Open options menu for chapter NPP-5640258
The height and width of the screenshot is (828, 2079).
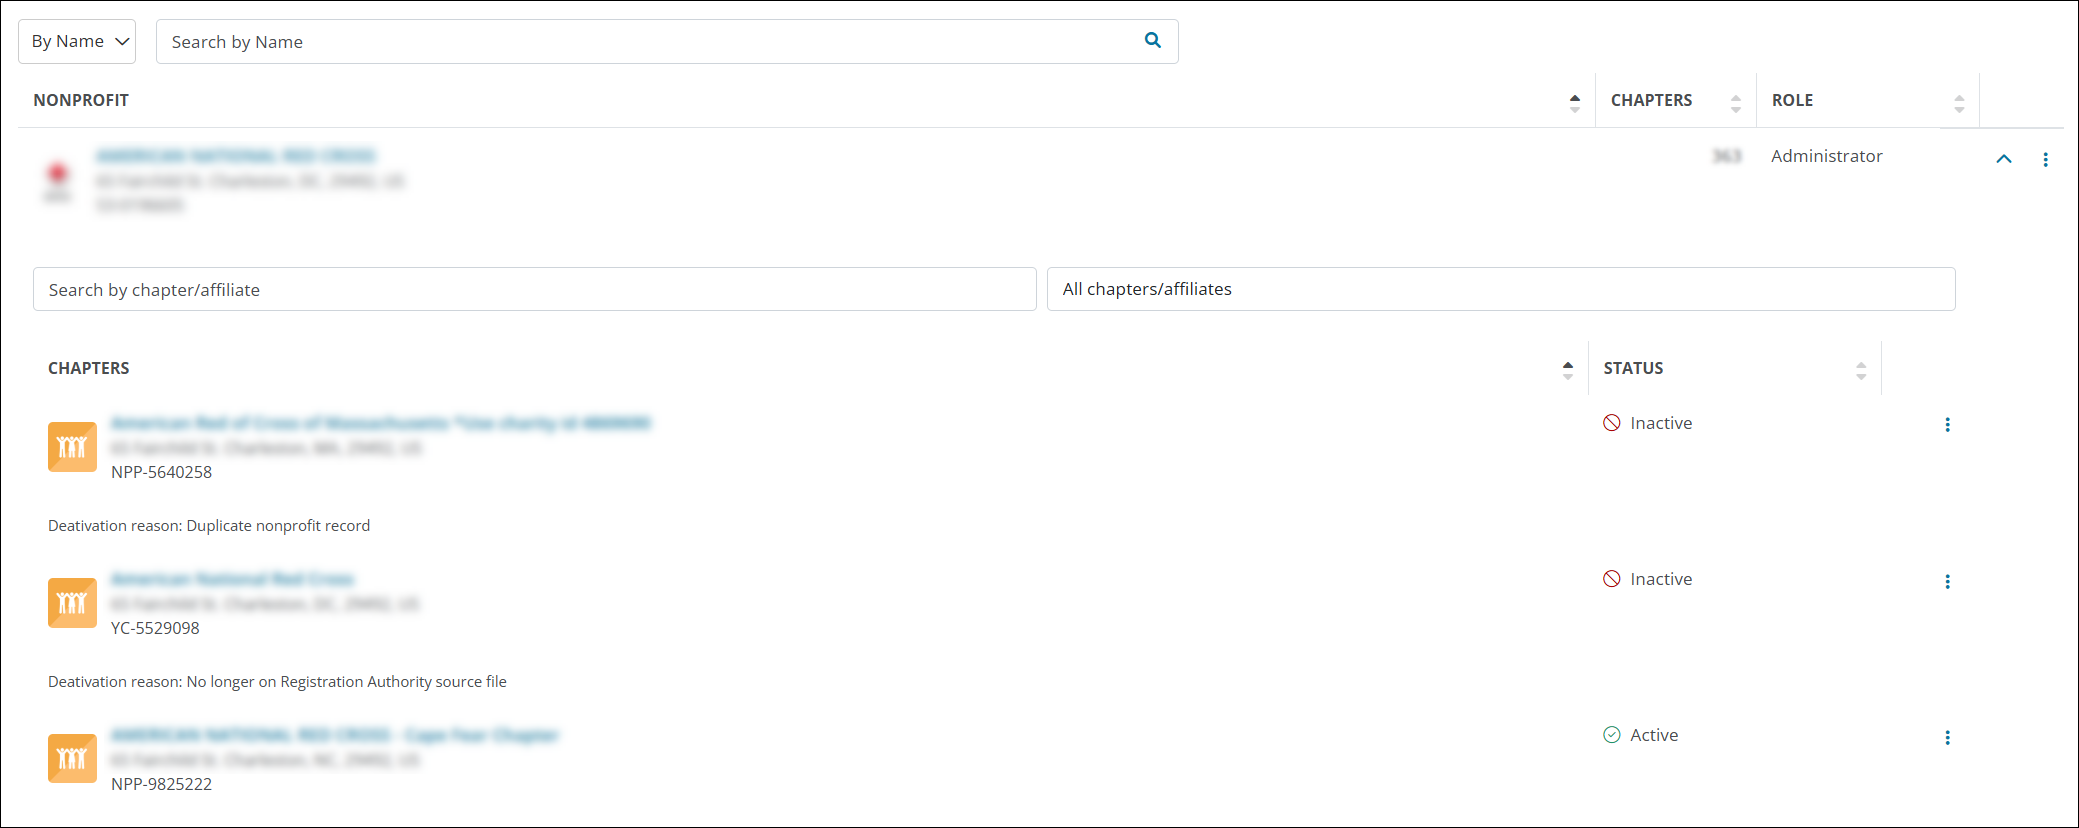click(1946, 424)
